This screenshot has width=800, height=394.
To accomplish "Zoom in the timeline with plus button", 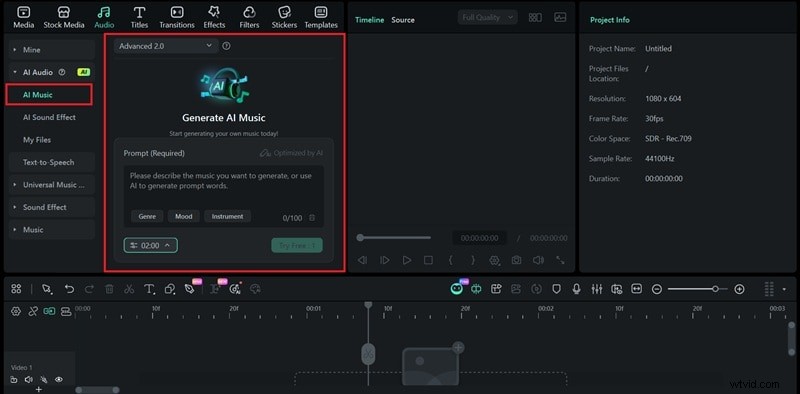I will pyautogui.click(x=739, y=289).
